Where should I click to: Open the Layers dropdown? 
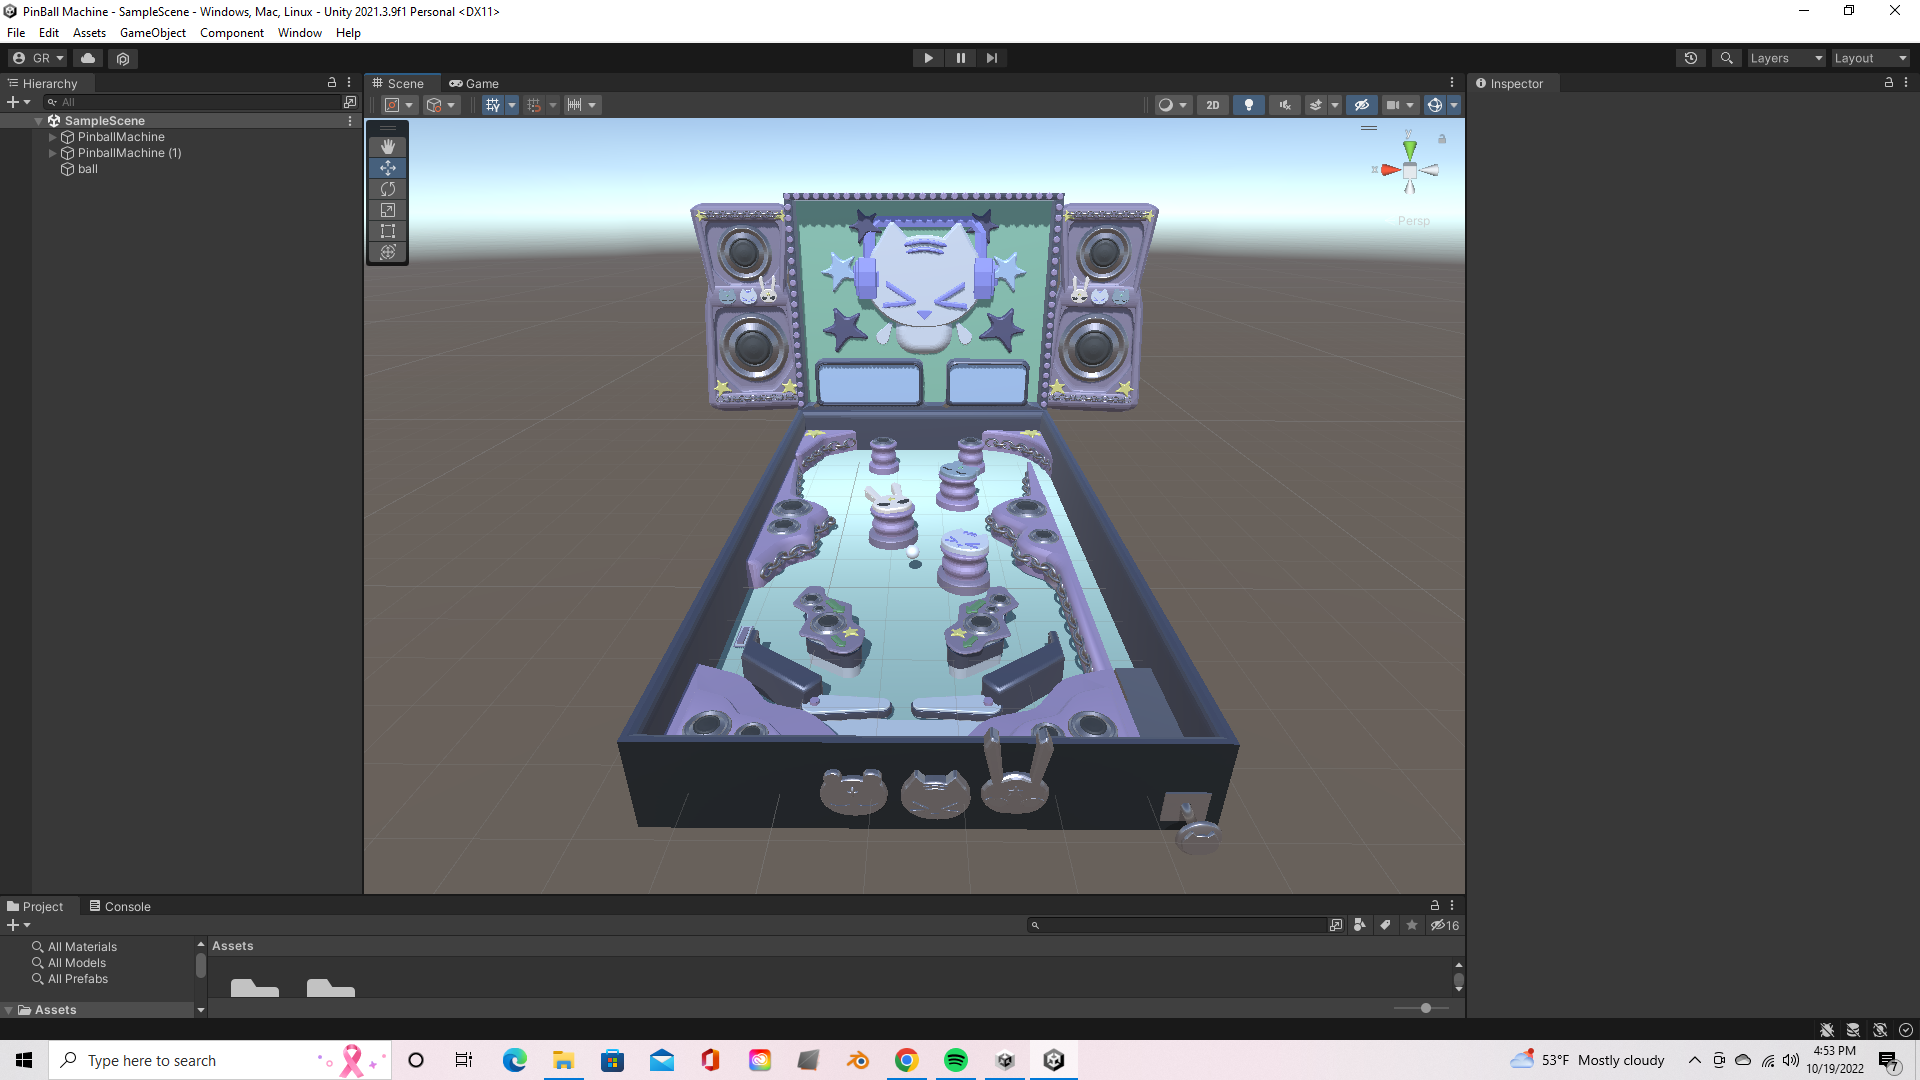(x=1786, y=58)
